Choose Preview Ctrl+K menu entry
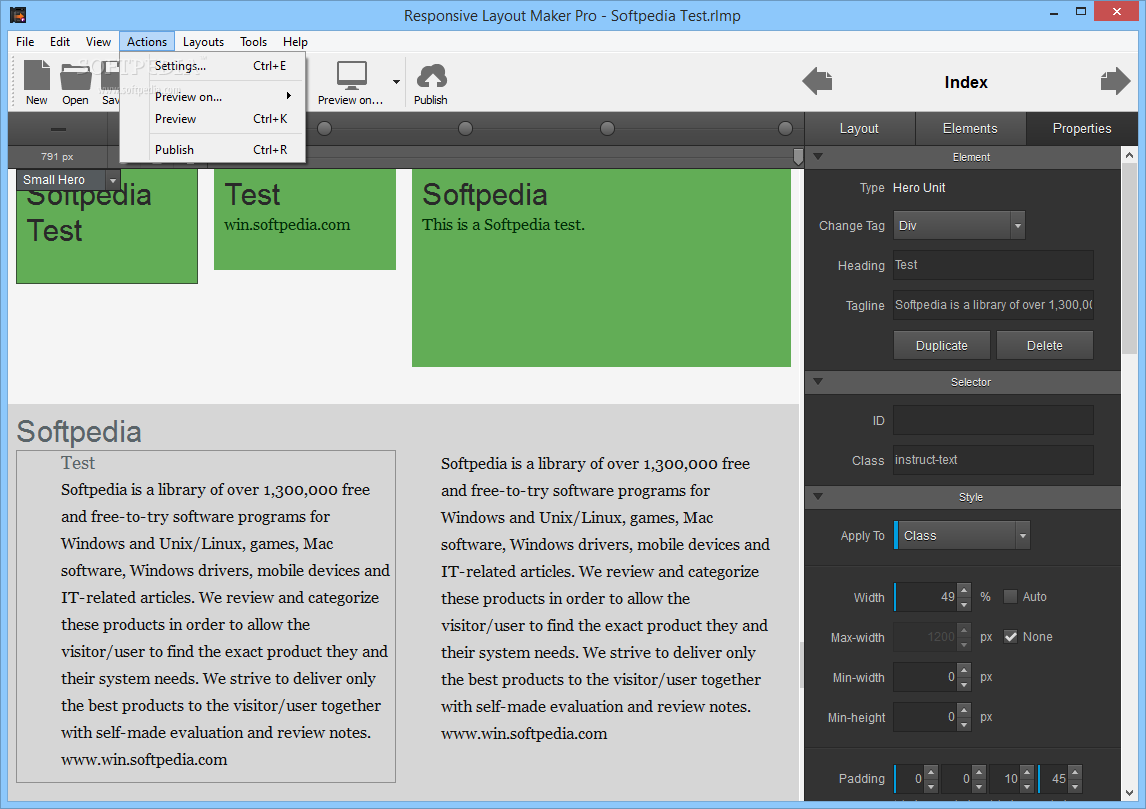 point(223,118)
